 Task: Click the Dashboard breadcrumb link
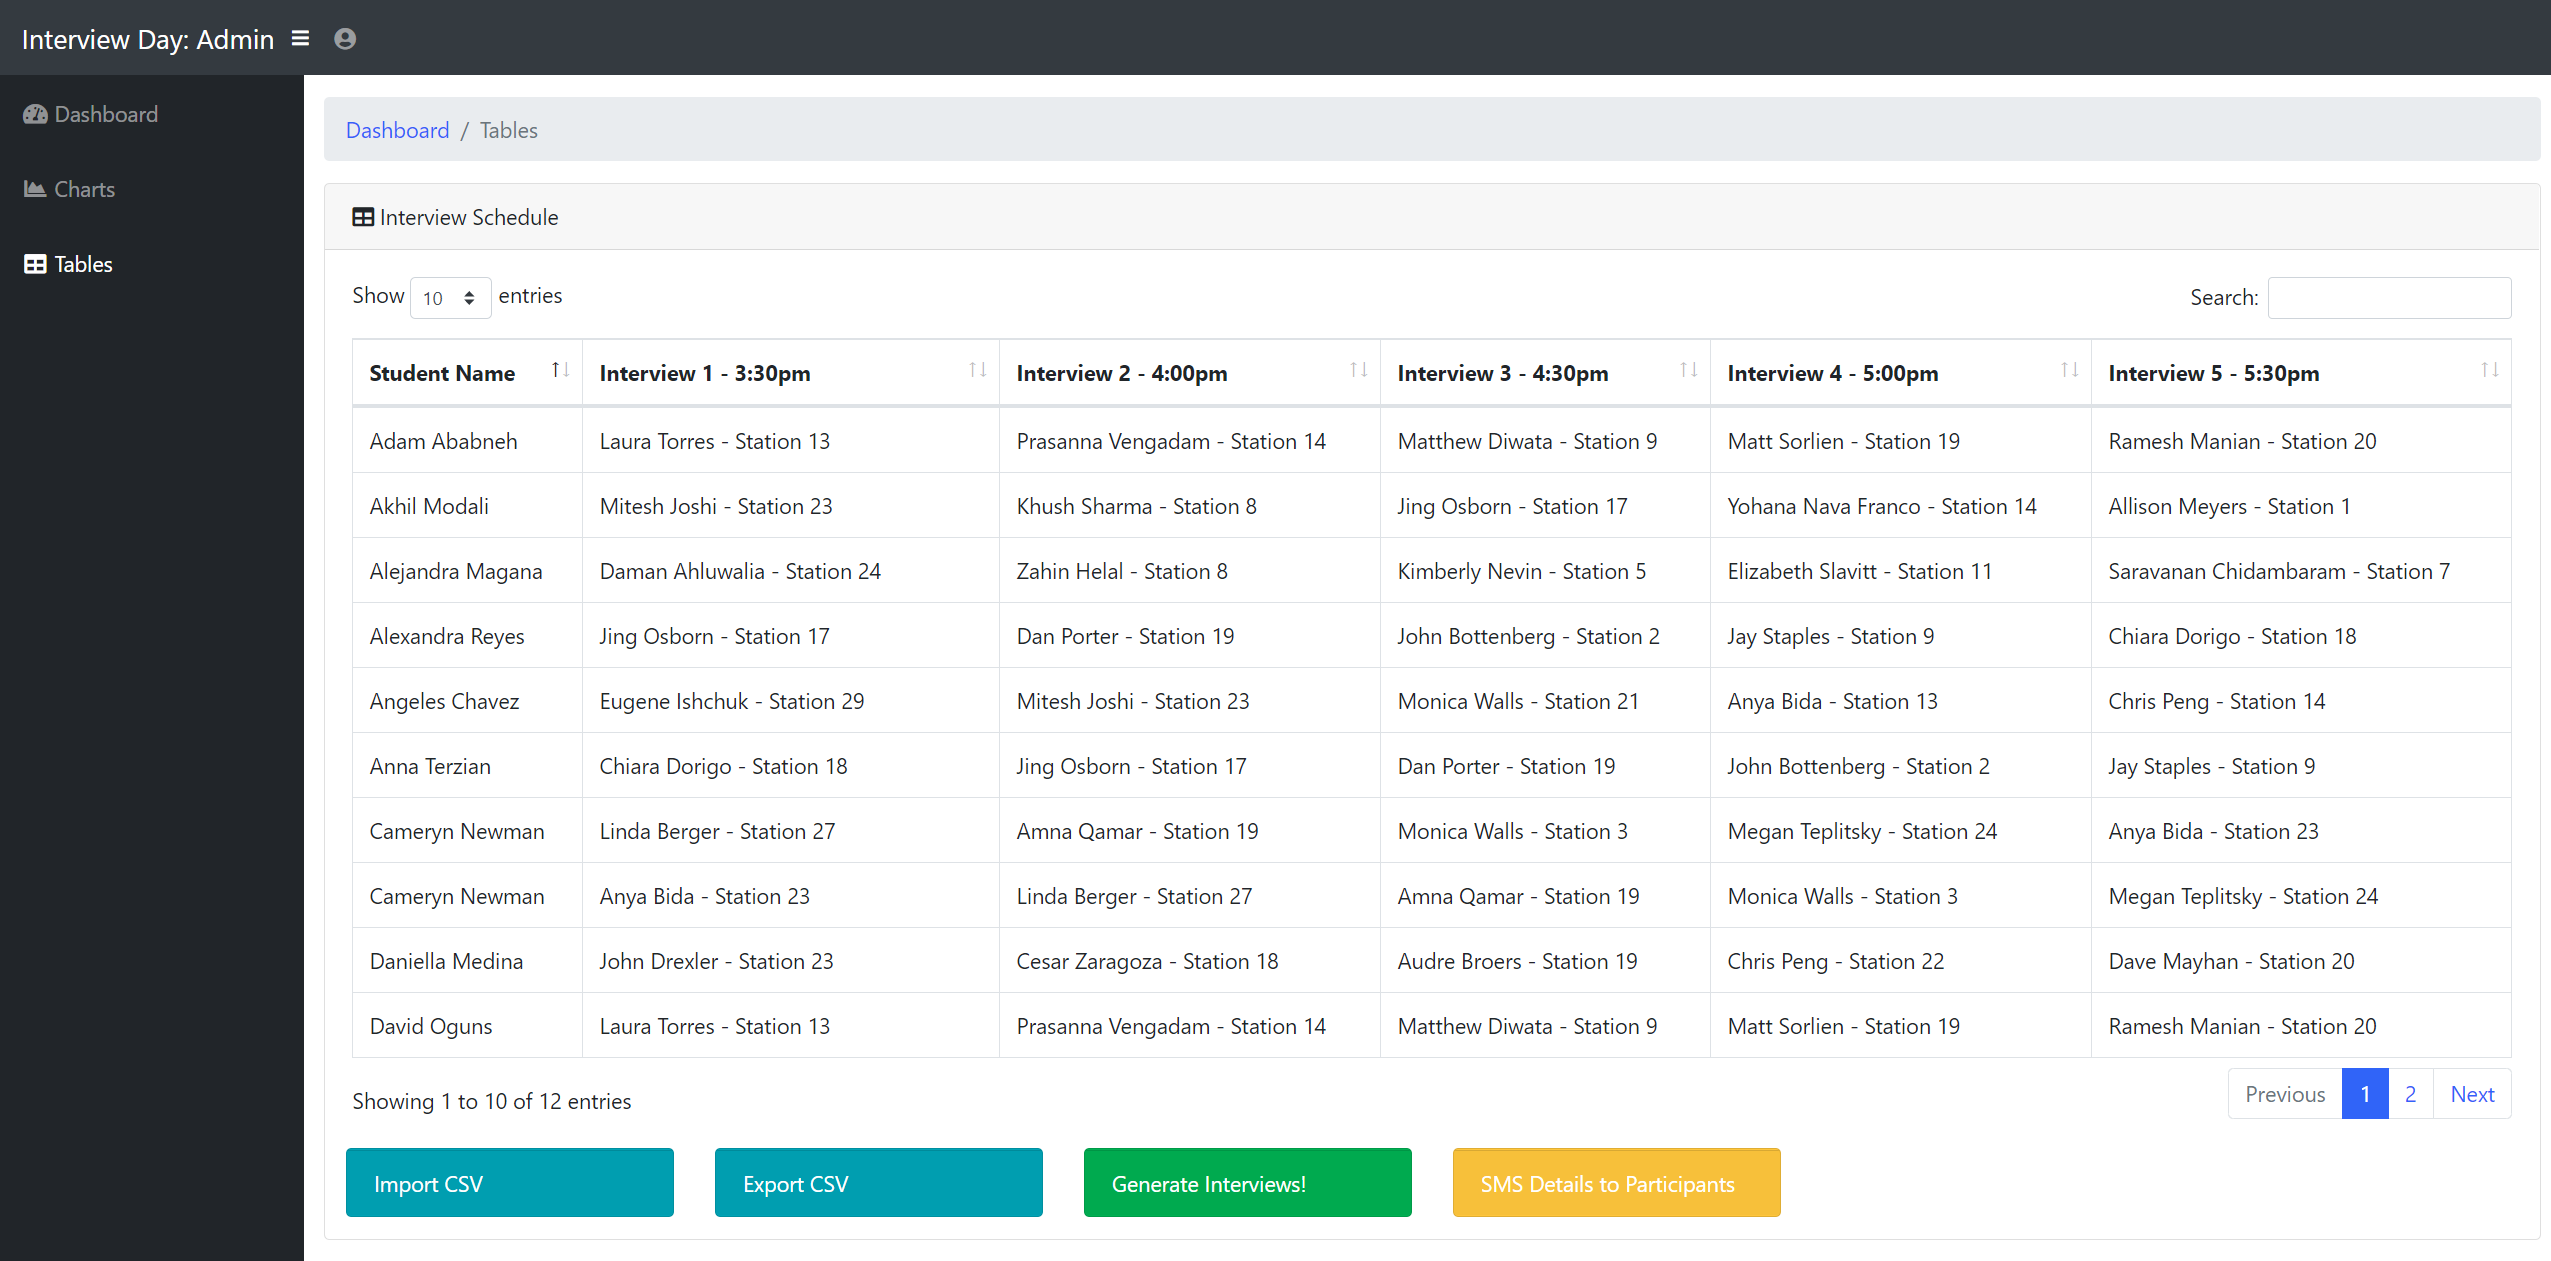point(397,130)
